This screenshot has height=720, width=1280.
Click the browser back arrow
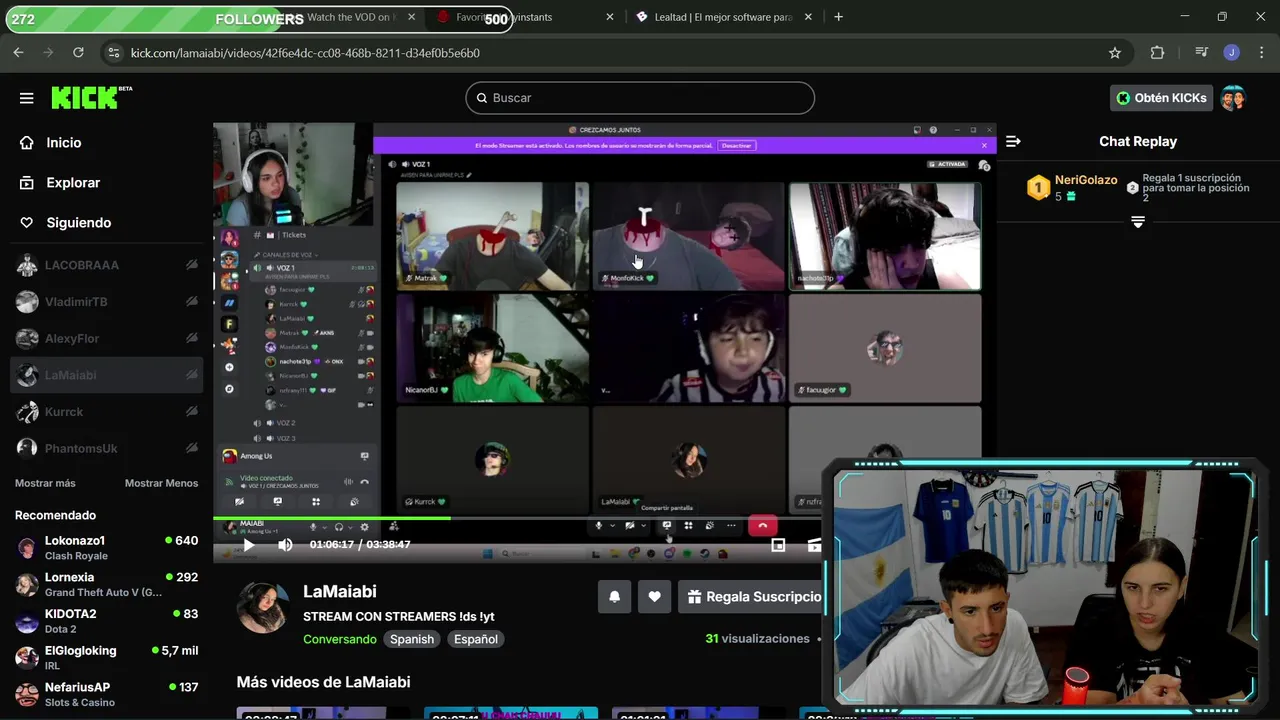pyautogui.click(x=18, y=53)
